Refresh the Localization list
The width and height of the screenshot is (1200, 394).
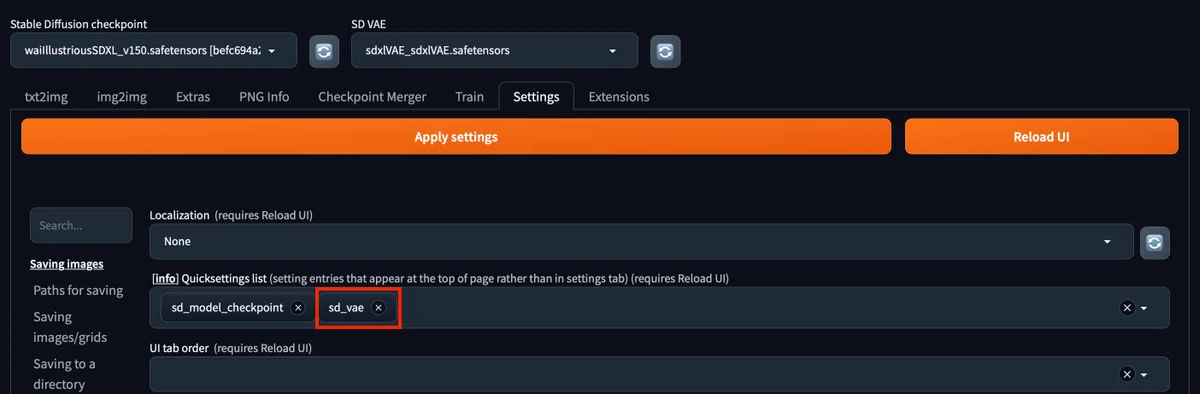click(x=1155, y=242)
